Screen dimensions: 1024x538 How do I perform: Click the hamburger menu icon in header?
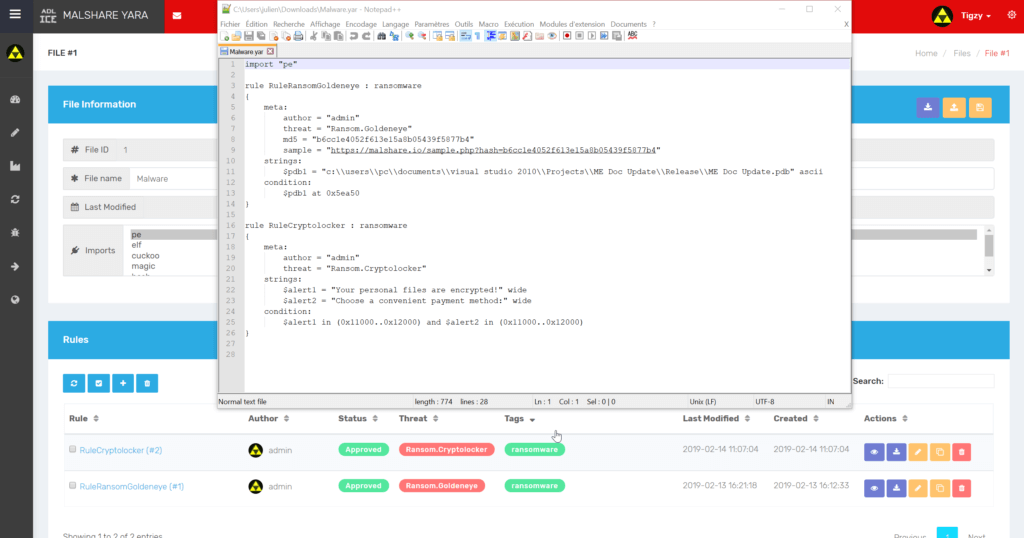click(14, 15)
